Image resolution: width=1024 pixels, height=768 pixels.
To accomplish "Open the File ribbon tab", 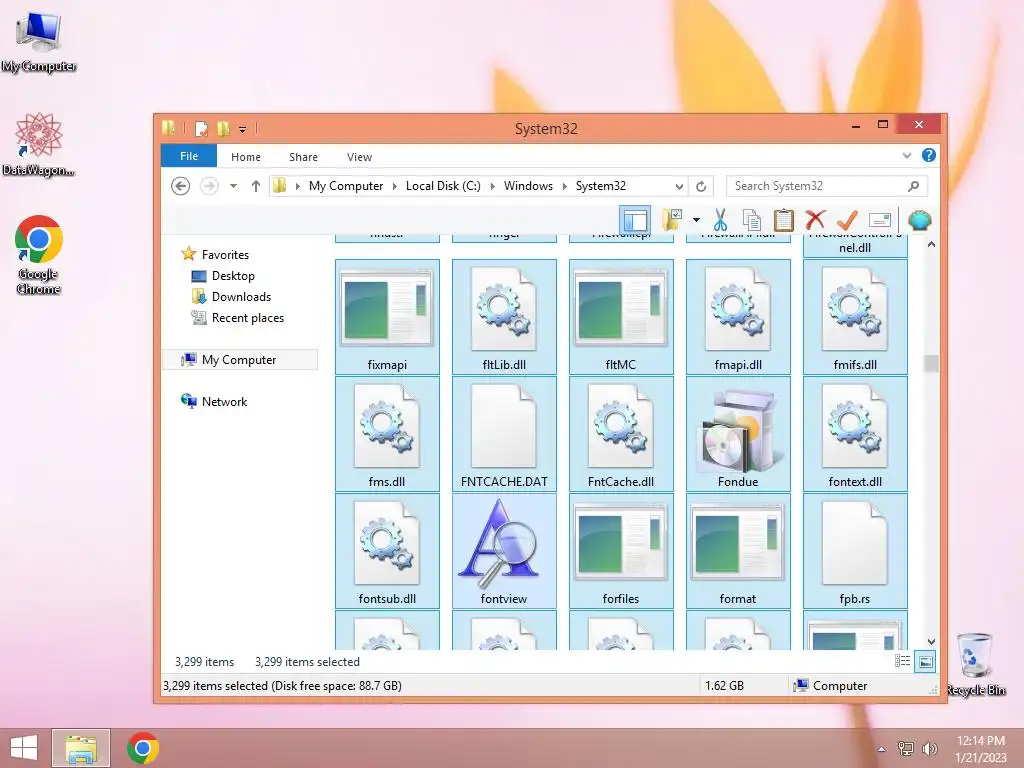I will [x=189, y=156].
